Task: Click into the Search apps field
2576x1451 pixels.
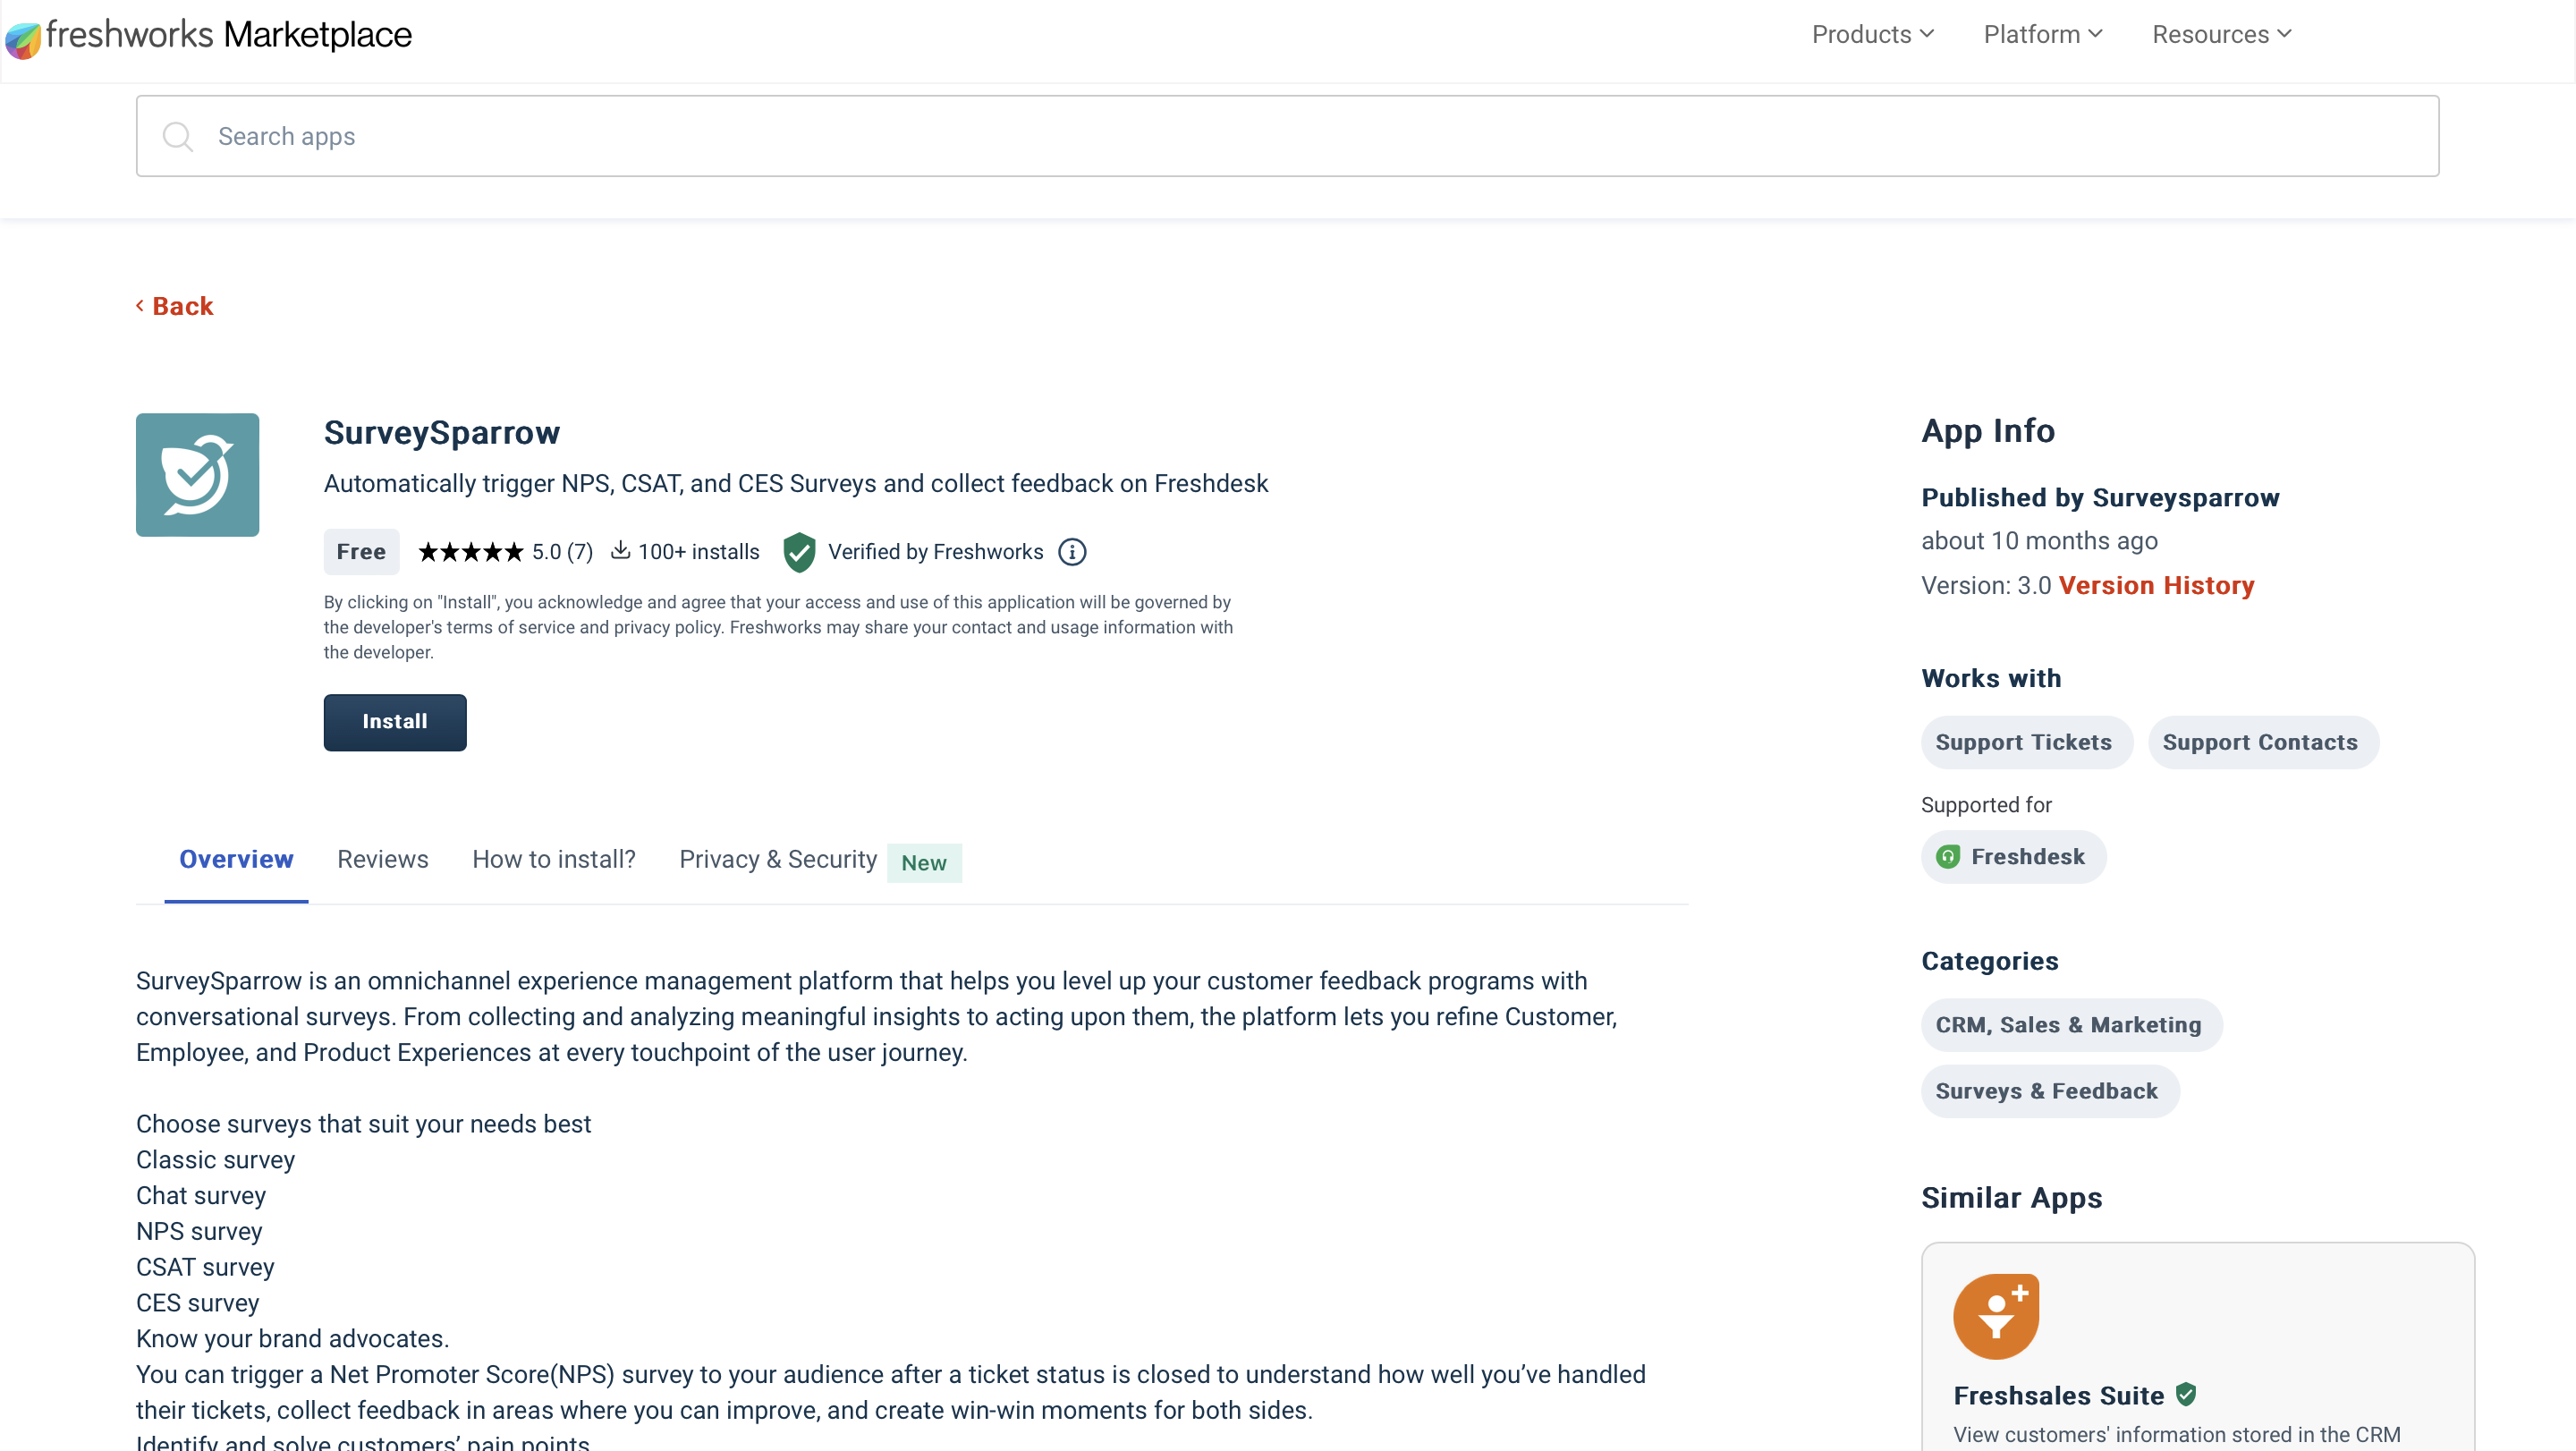Action: pos(1286,136)
